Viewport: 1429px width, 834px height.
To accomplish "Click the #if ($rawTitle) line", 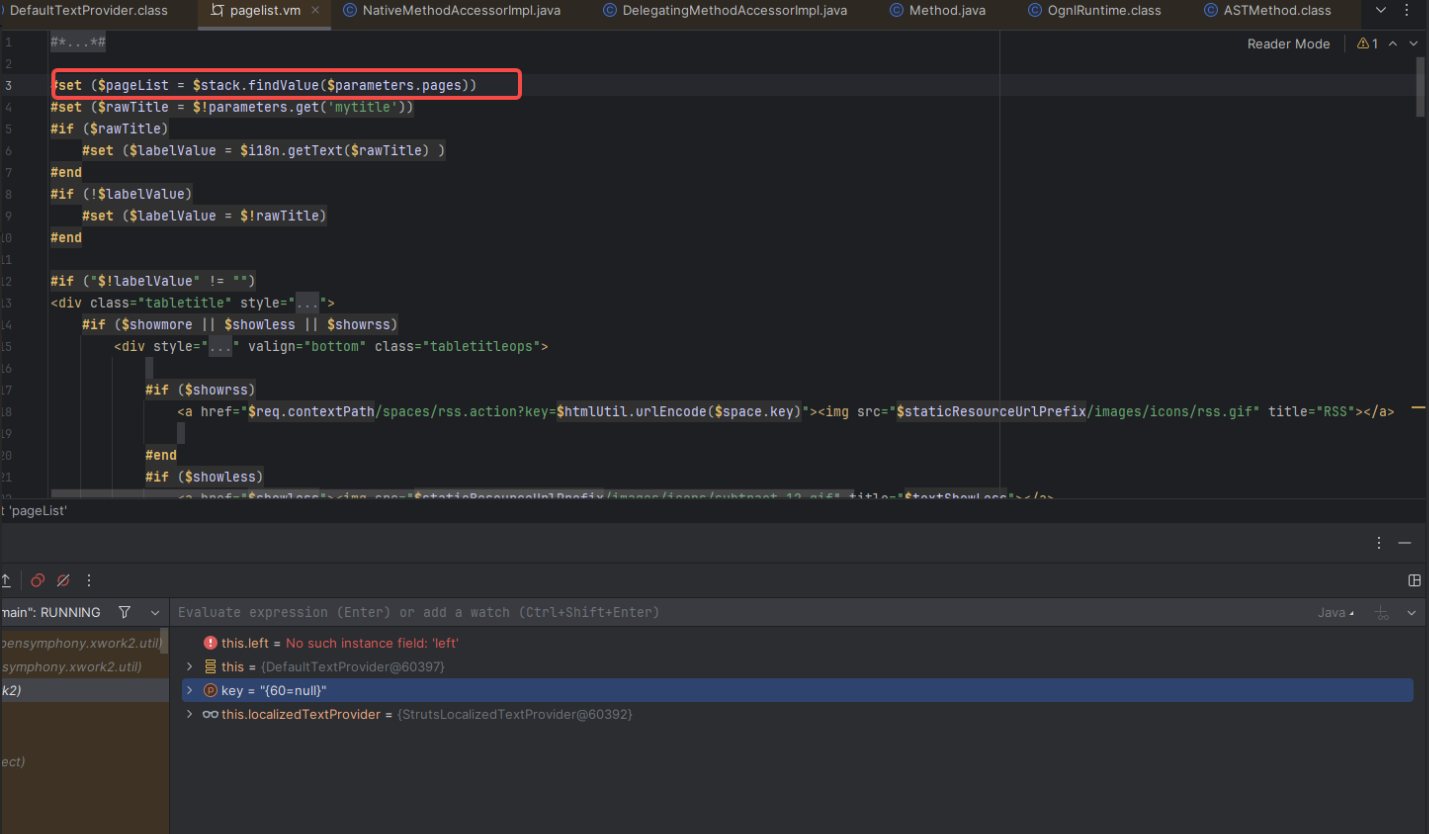I will pyautogui.click(x=110, y=129).
